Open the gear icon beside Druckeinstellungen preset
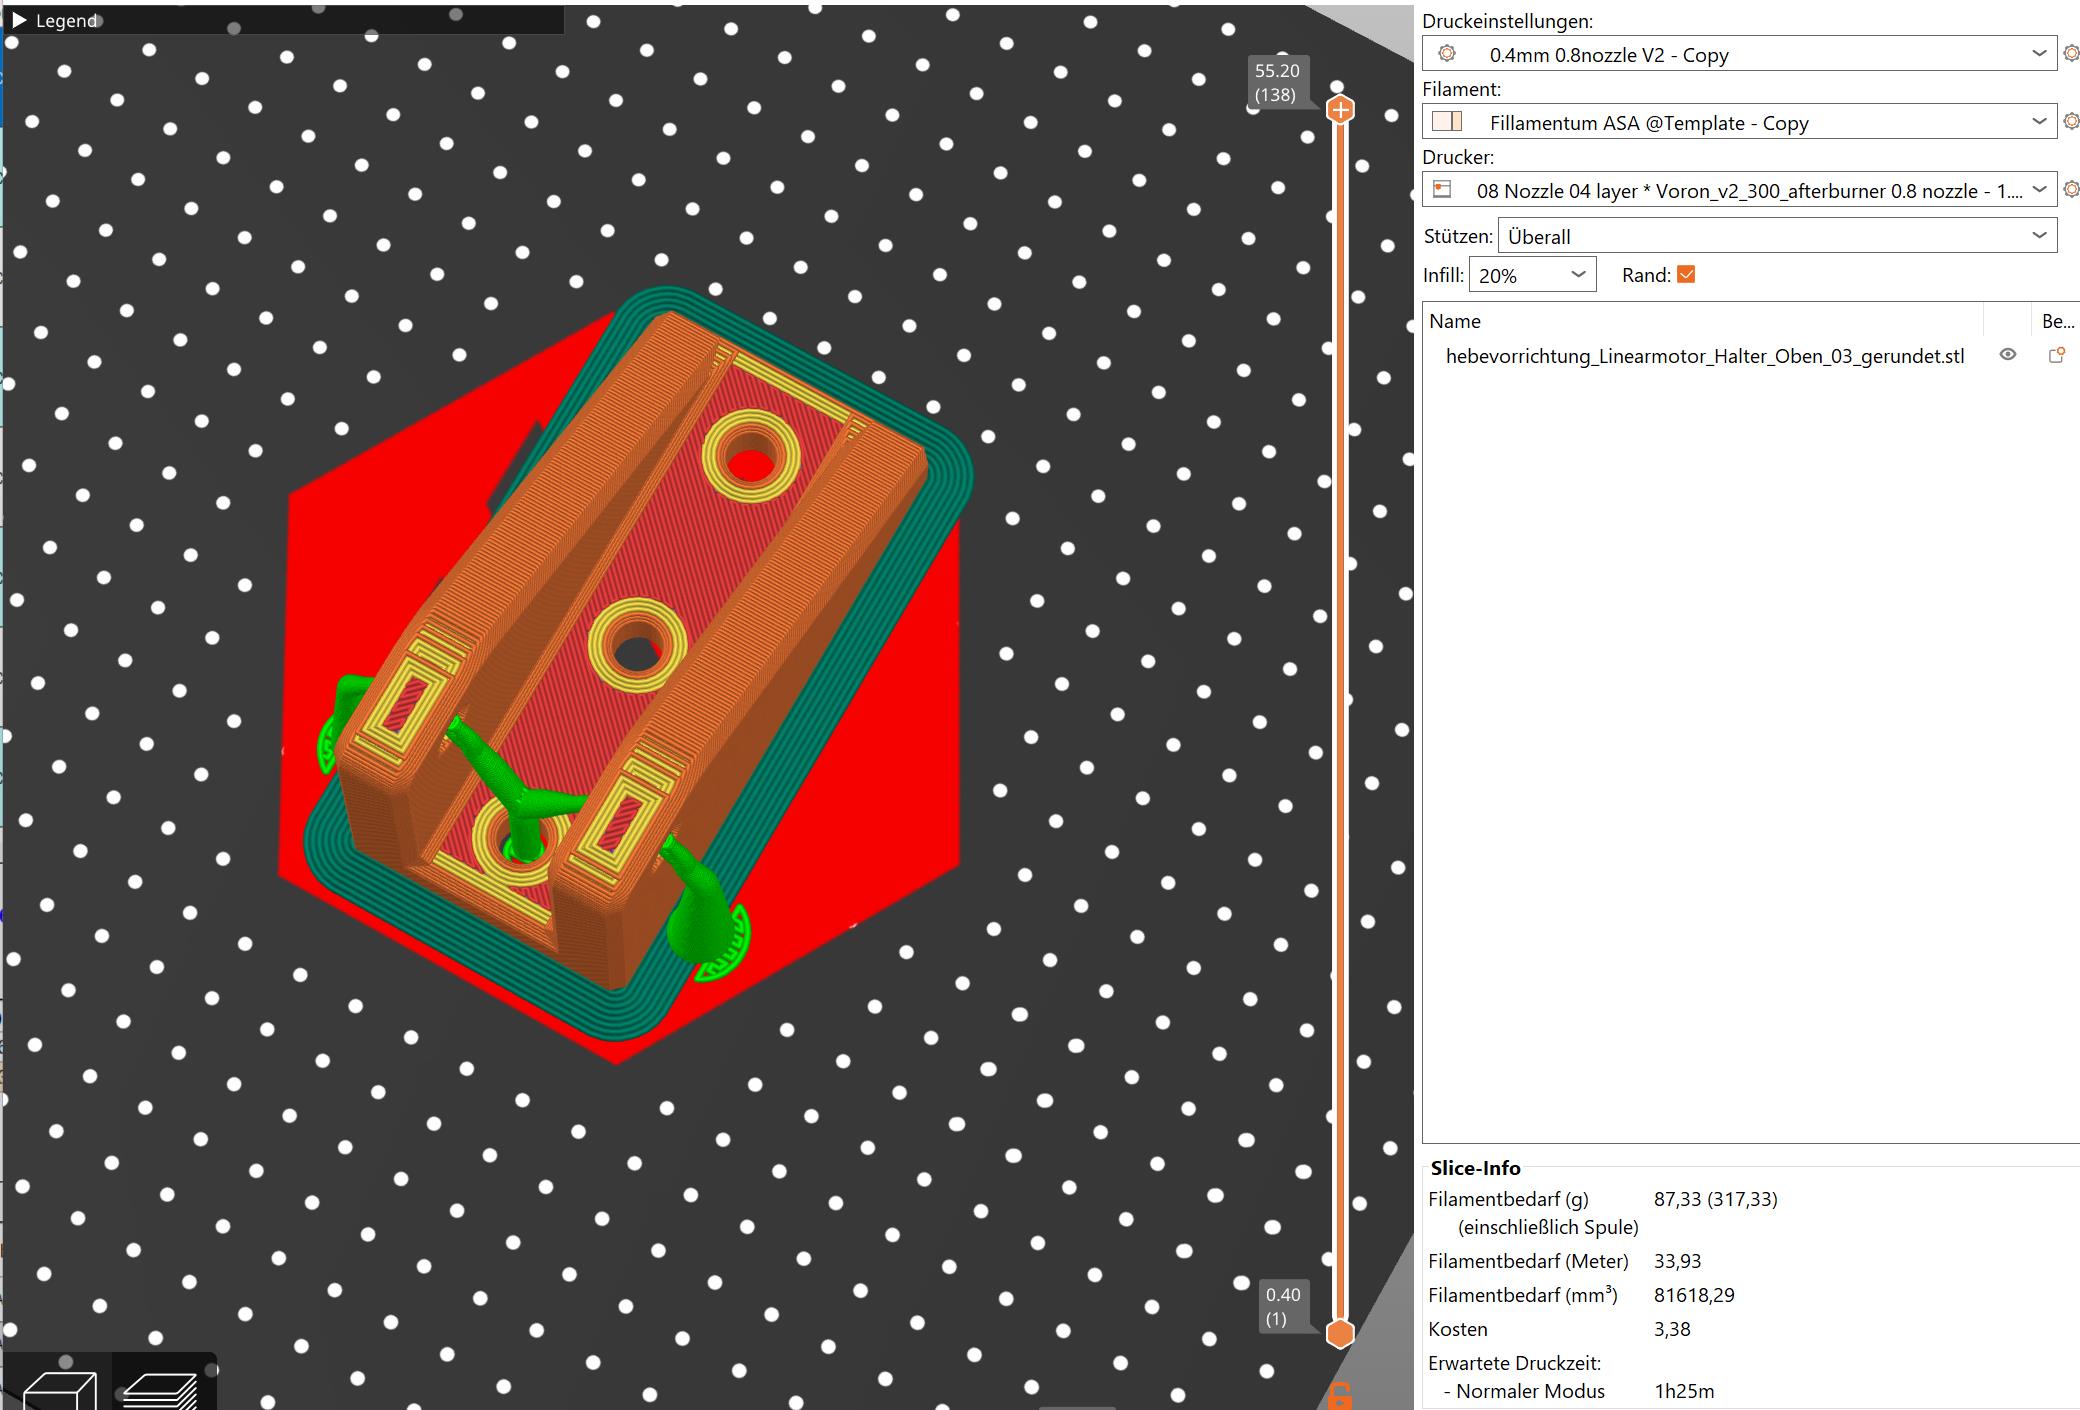The image size is (2080, 1410). (x=2070, y=53)
